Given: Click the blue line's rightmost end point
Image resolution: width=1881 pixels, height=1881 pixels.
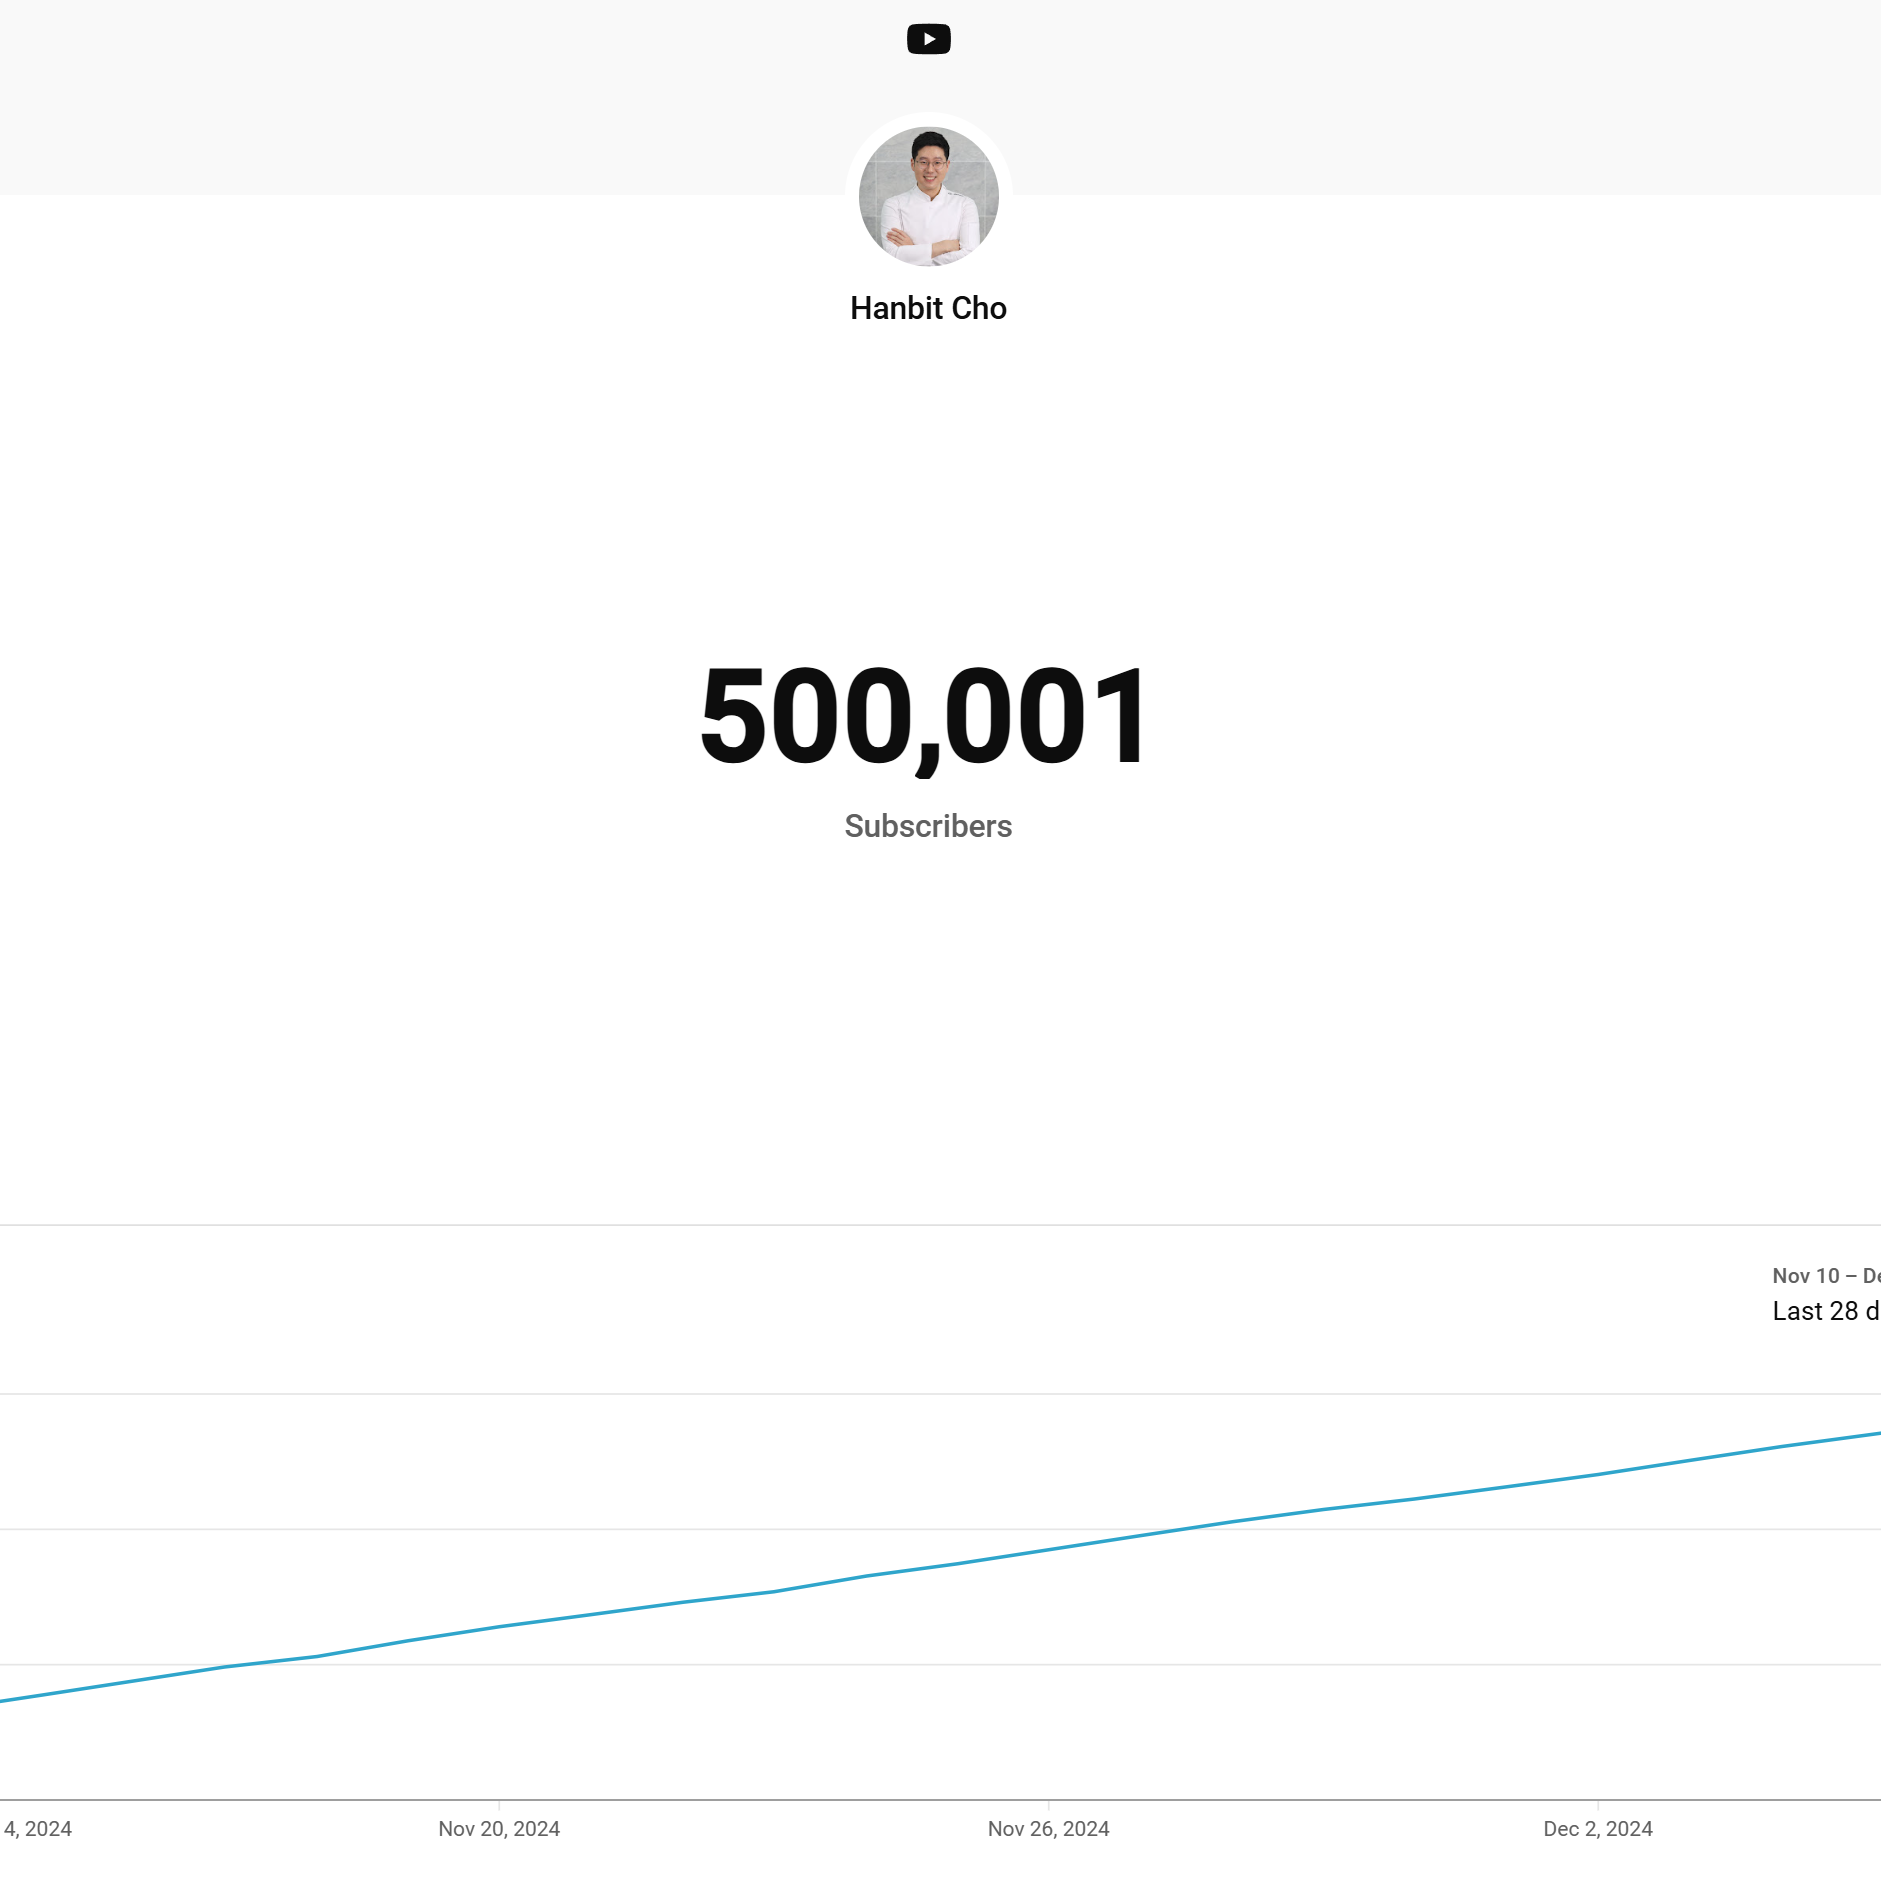Looking at the screenshot, I should coord(1876,1434).
